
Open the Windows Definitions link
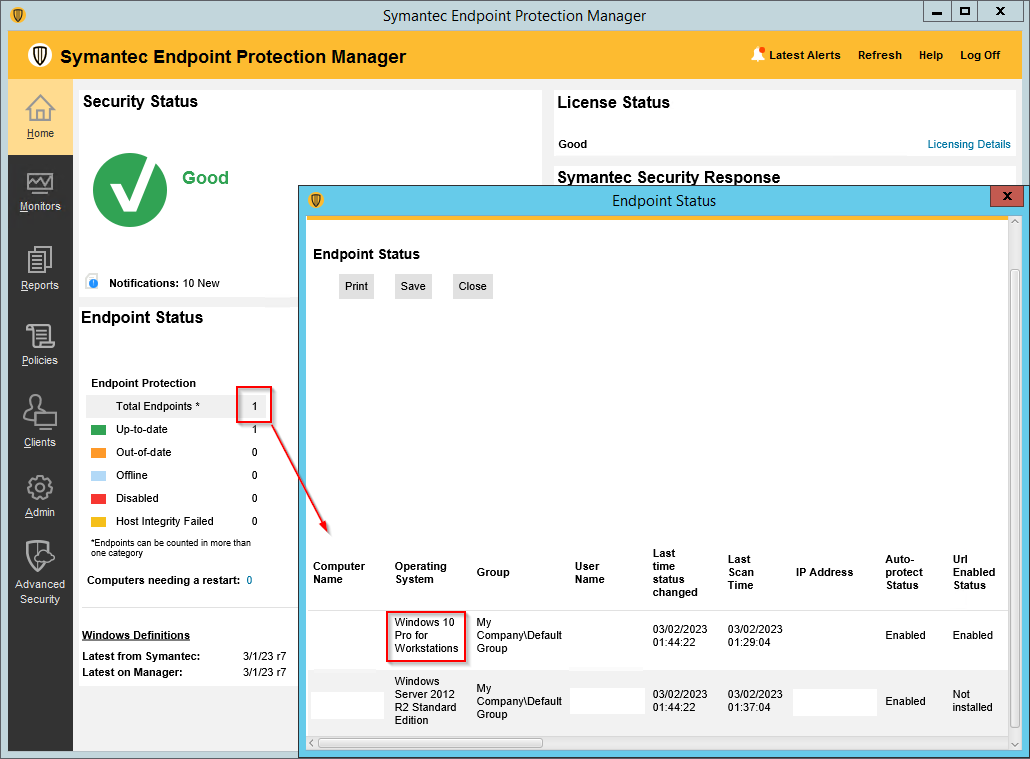tap(136, 635)
